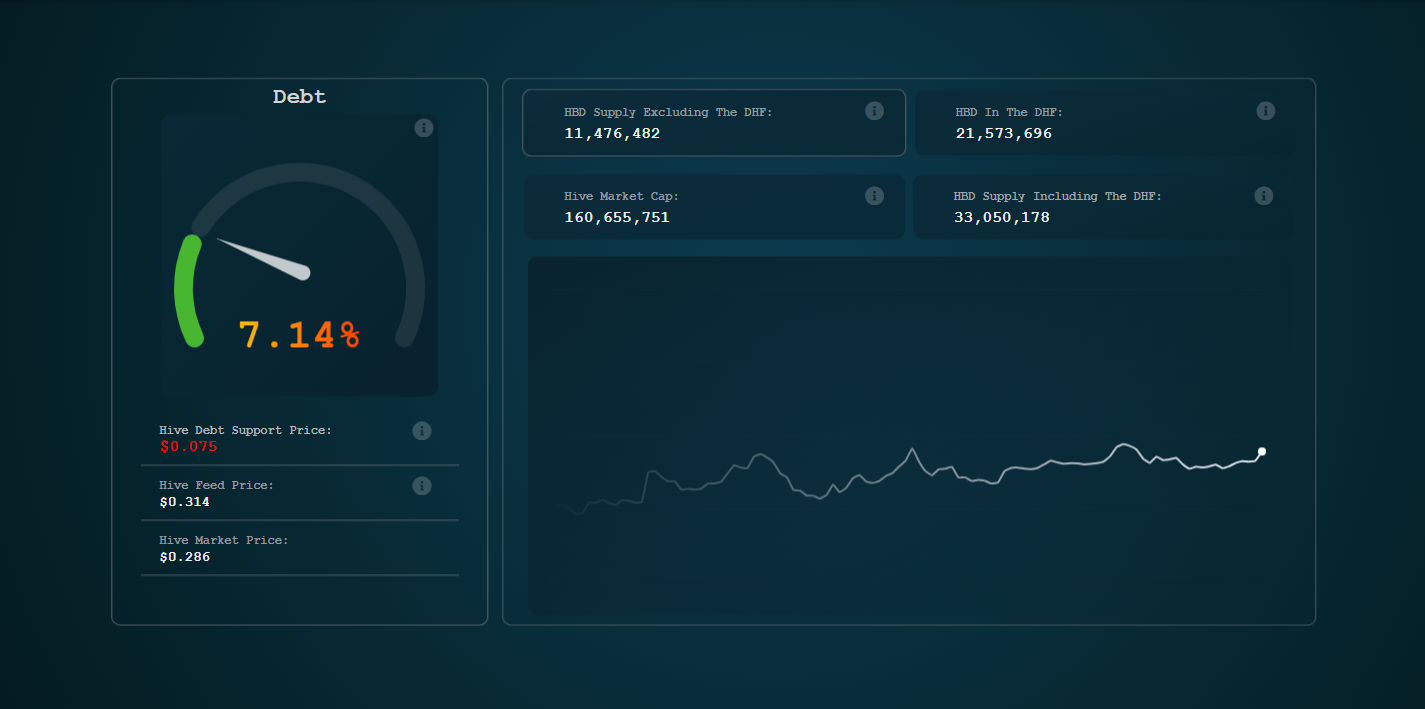This screenshot has width=1425, height=709.
Task: Click the Hive Market Price label
Action: coord(224,540)
